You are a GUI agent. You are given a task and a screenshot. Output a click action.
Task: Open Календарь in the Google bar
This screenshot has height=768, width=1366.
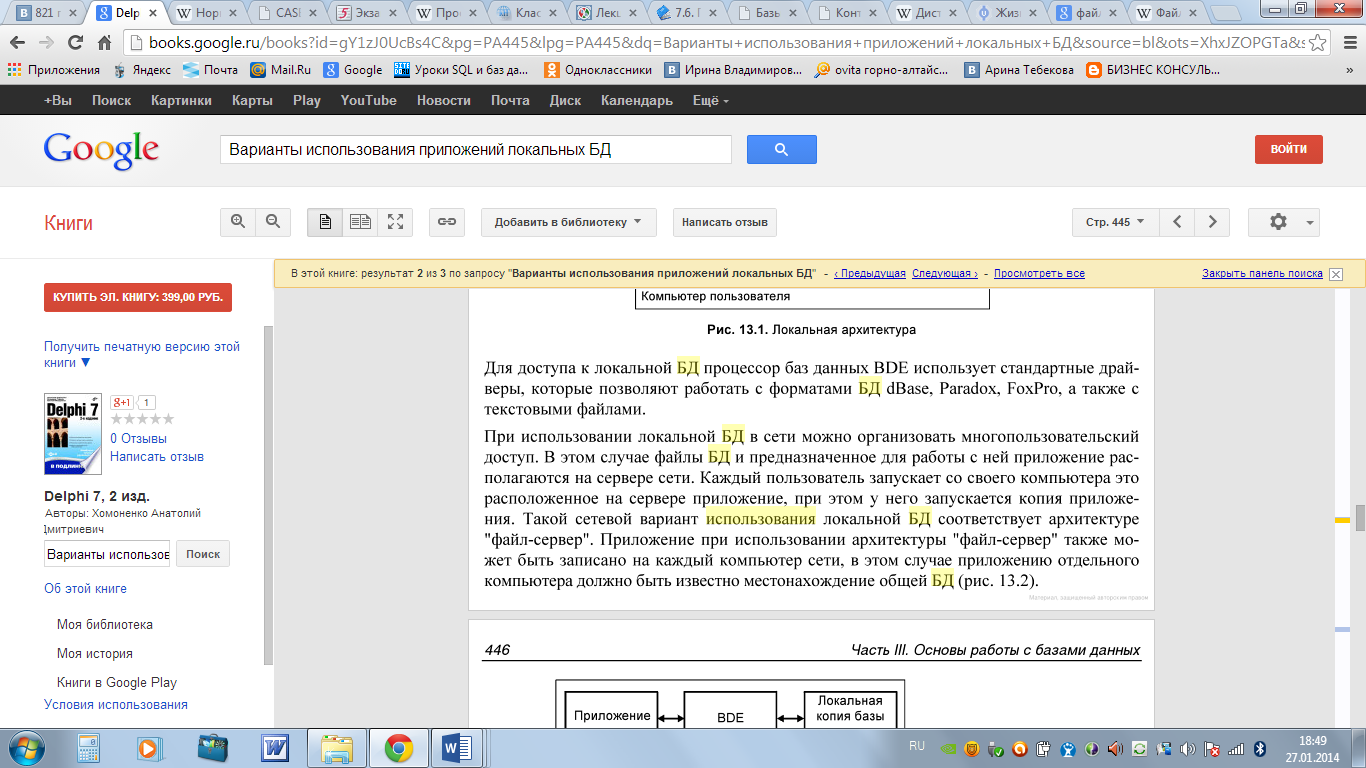coord(636,100)
